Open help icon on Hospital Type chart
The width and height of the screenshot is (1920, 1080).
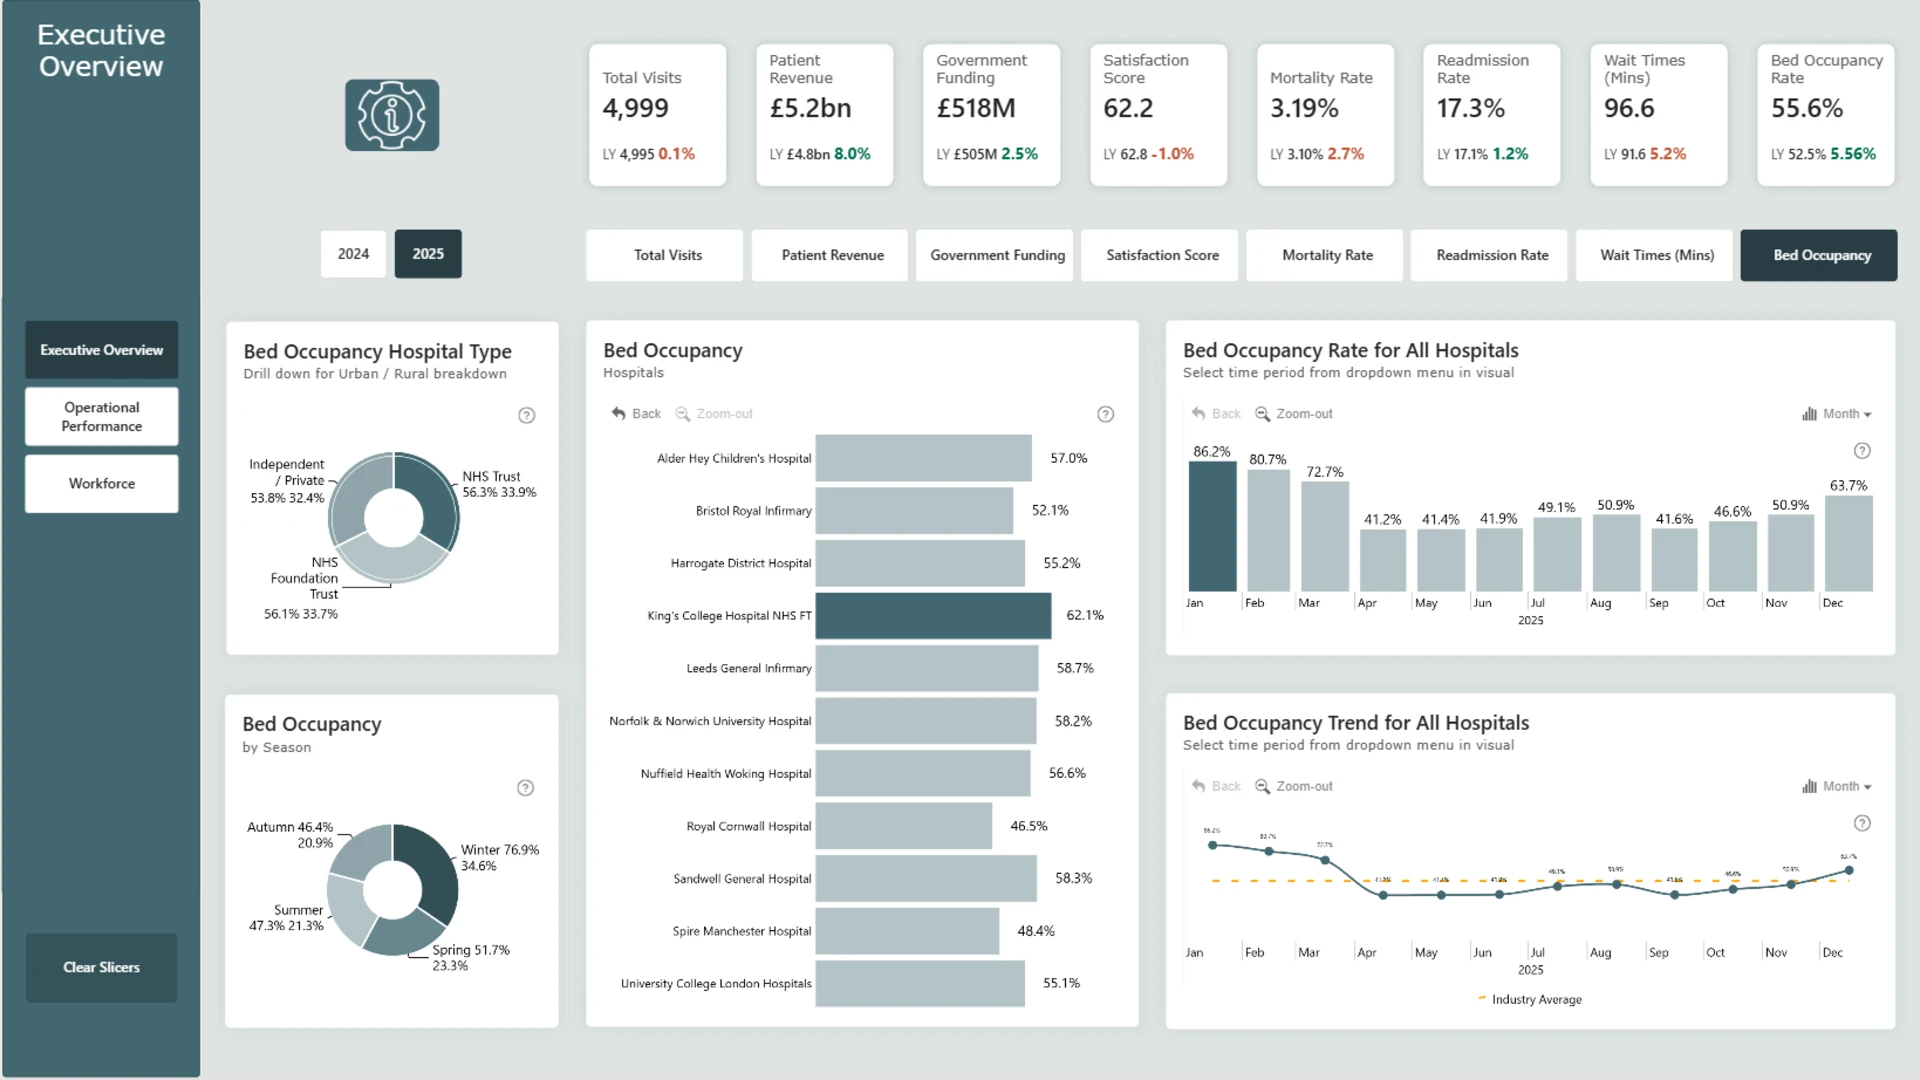pos(527,415)
